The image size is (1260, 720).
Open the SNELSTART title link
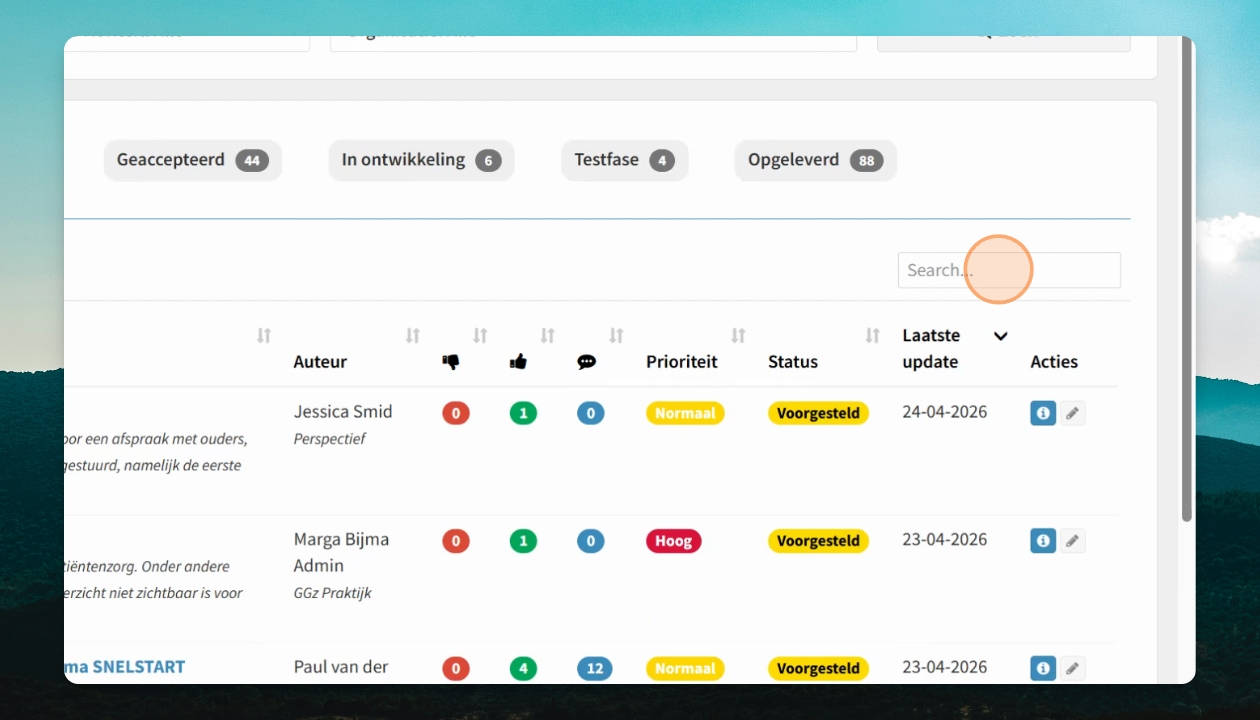(x=125, y=667)
